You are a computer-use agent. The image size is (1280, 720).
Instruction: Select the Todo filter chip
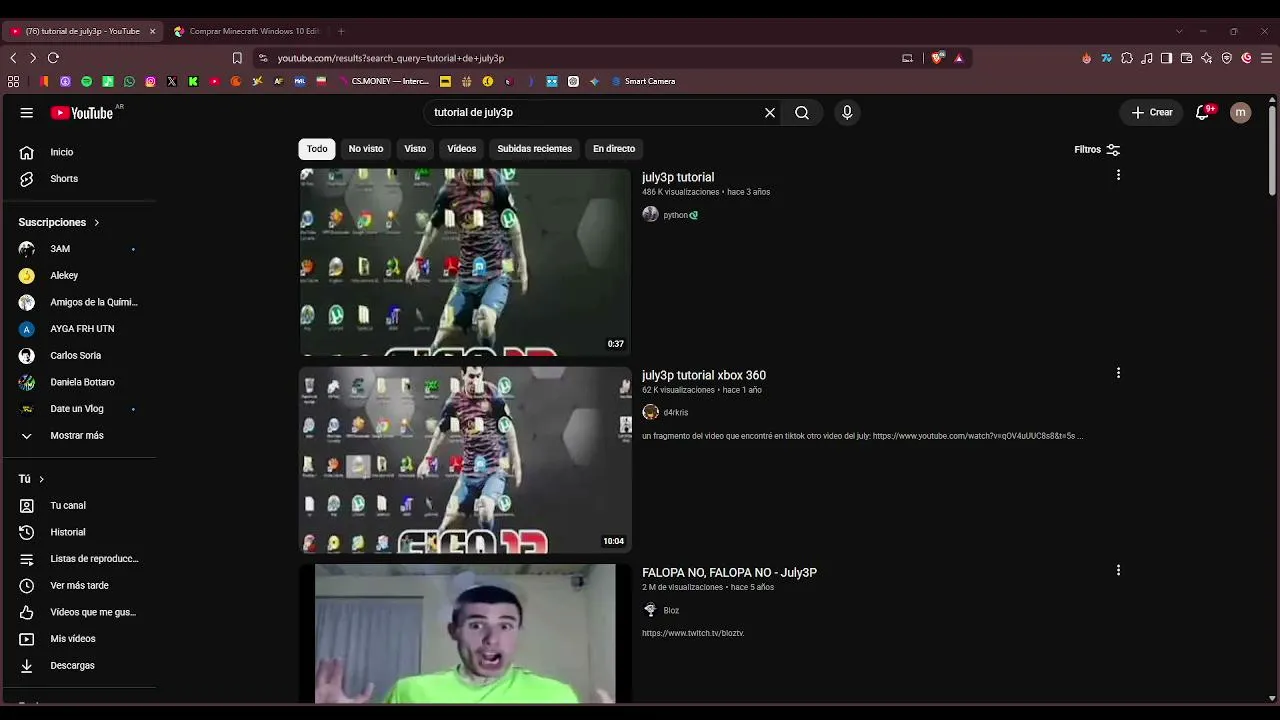tap(317, 149)
